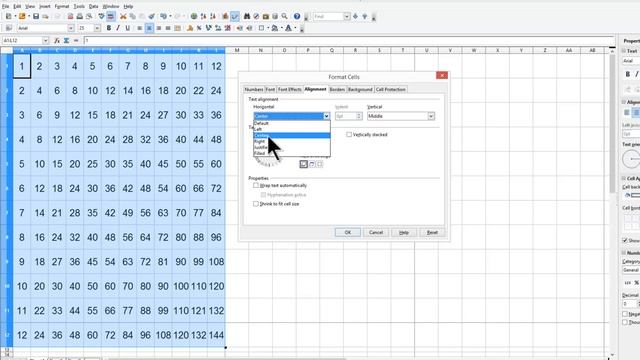
Task: Switch to the Numbers tab
Action: click(253, 89)
